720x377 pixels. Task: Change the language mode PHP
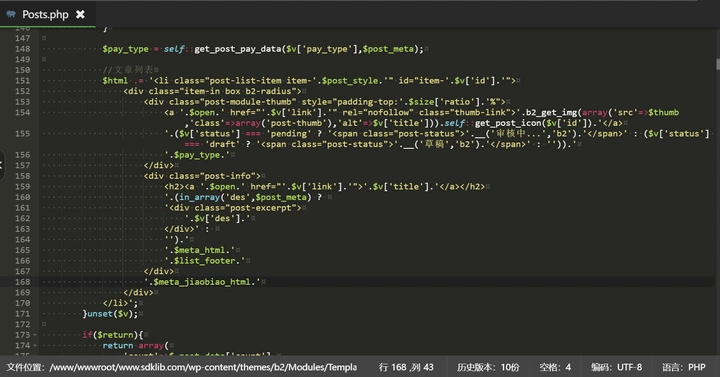click(683, 367)
